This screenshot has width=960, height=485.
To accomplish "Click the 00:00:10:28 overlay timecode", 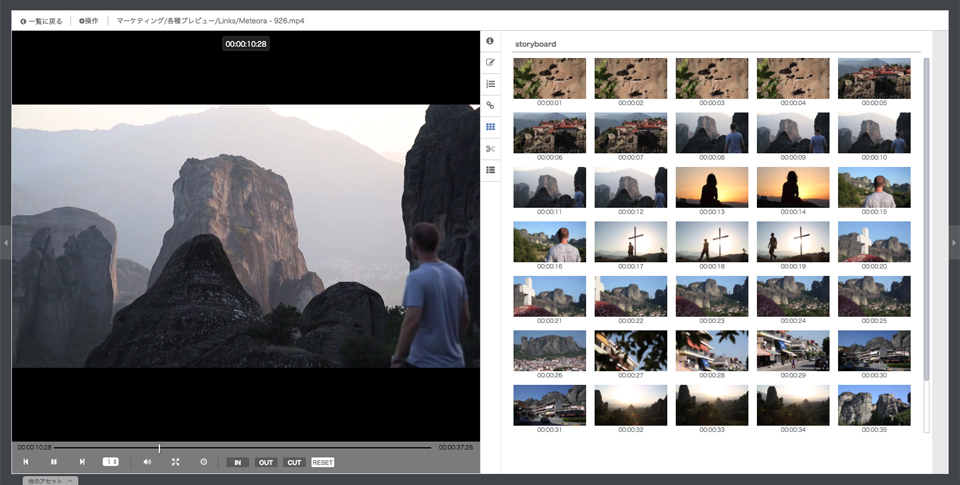I will 246,44.
